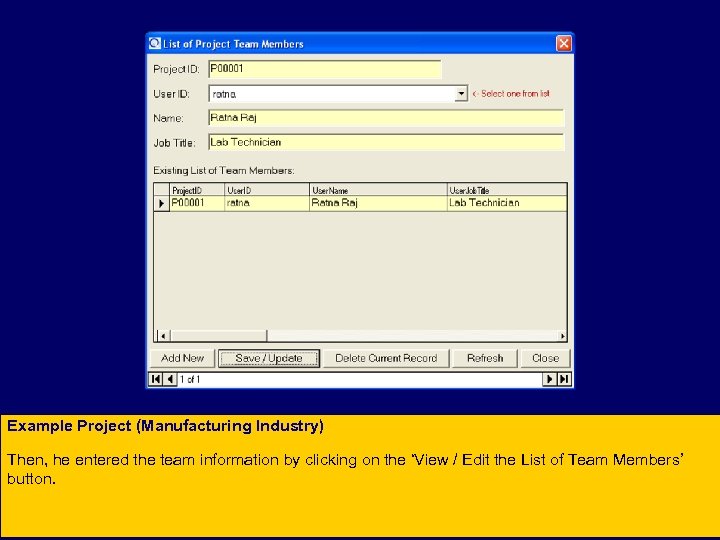Image resolution: width=720 pixels, height=540 pixels.
Task: Go to previous record navigation arrow
Action: coord(170,379)
